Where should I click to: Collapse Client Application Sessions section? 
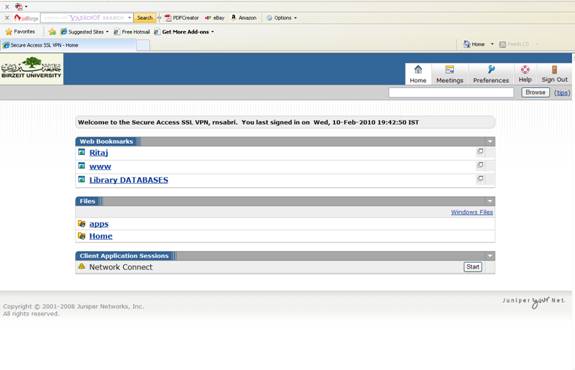(x=490, y=256)
